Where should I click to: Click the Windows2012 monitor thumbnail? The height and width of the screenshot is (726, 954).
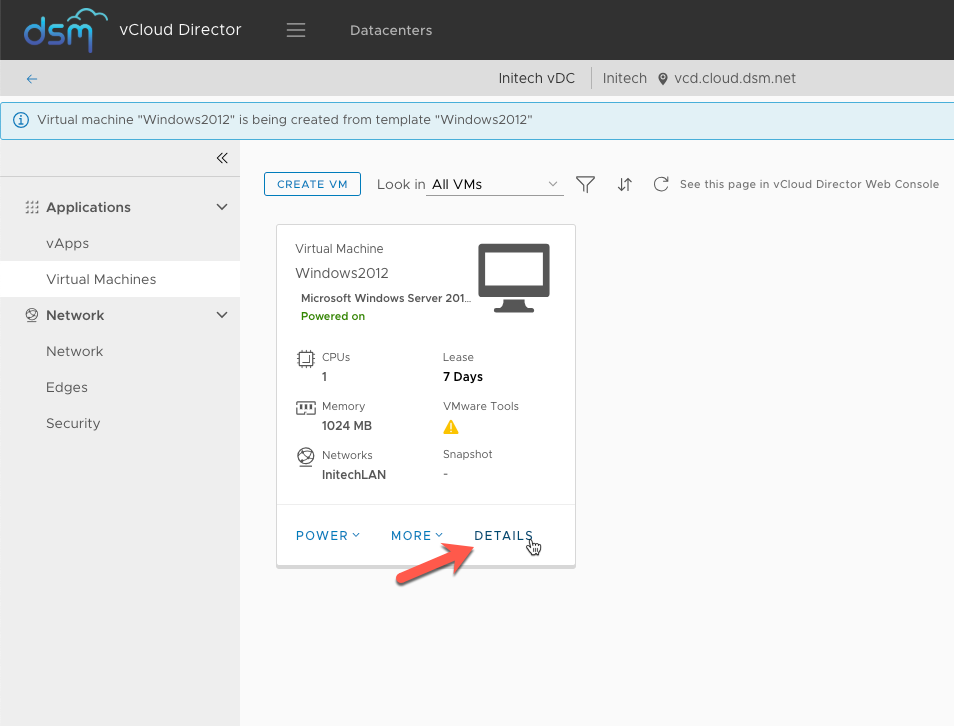[x=514, y=277]
